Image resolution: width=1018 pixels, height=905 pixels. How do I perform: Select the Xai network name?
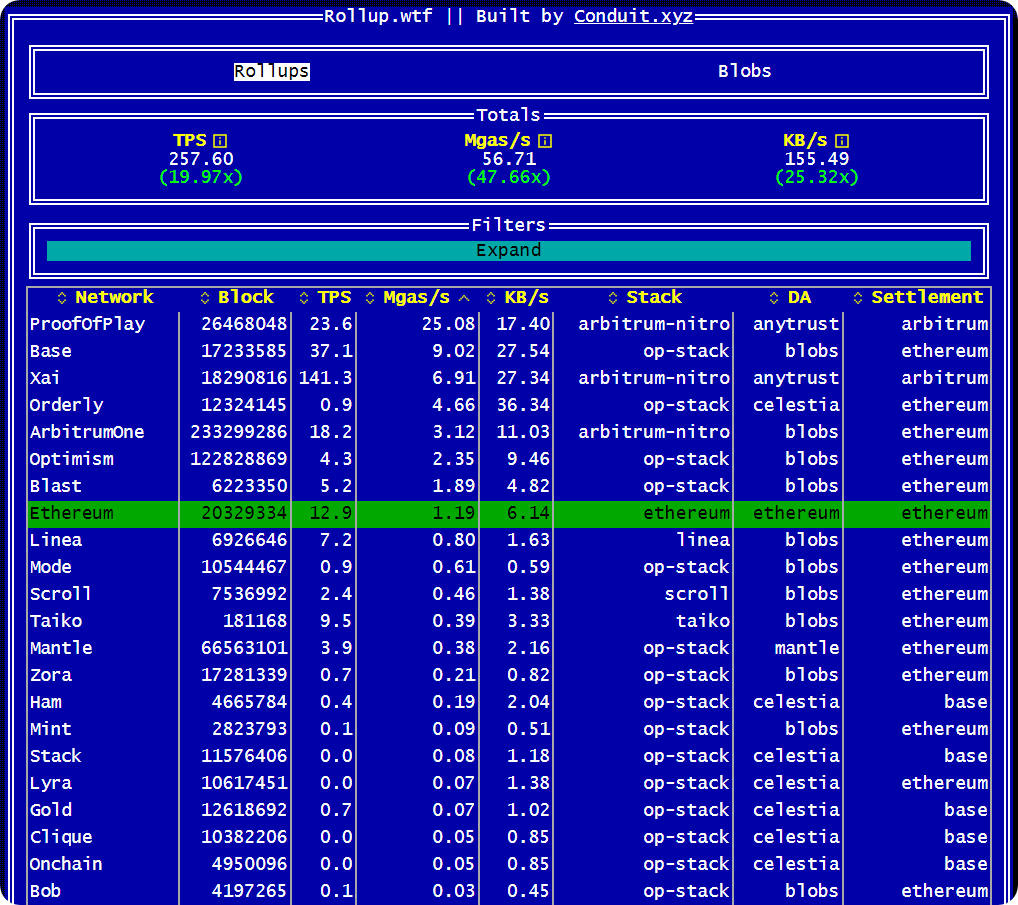[45, 378]
